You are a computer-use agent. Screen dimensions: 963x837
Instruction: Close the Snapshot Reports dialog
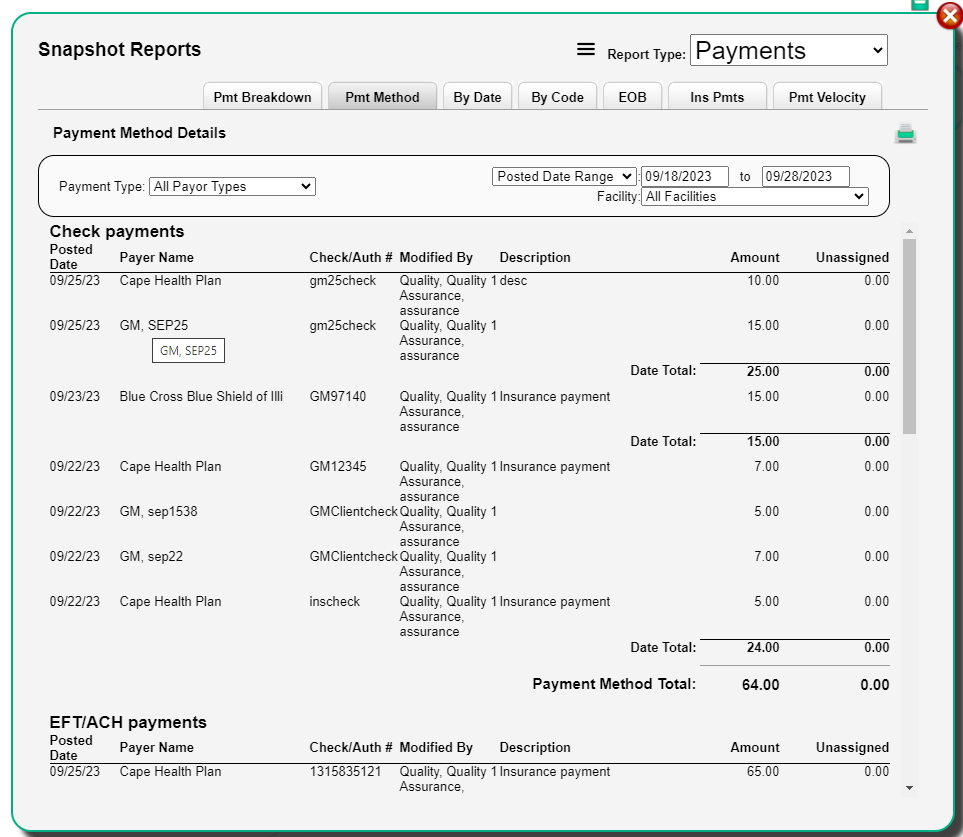(949, 16)
